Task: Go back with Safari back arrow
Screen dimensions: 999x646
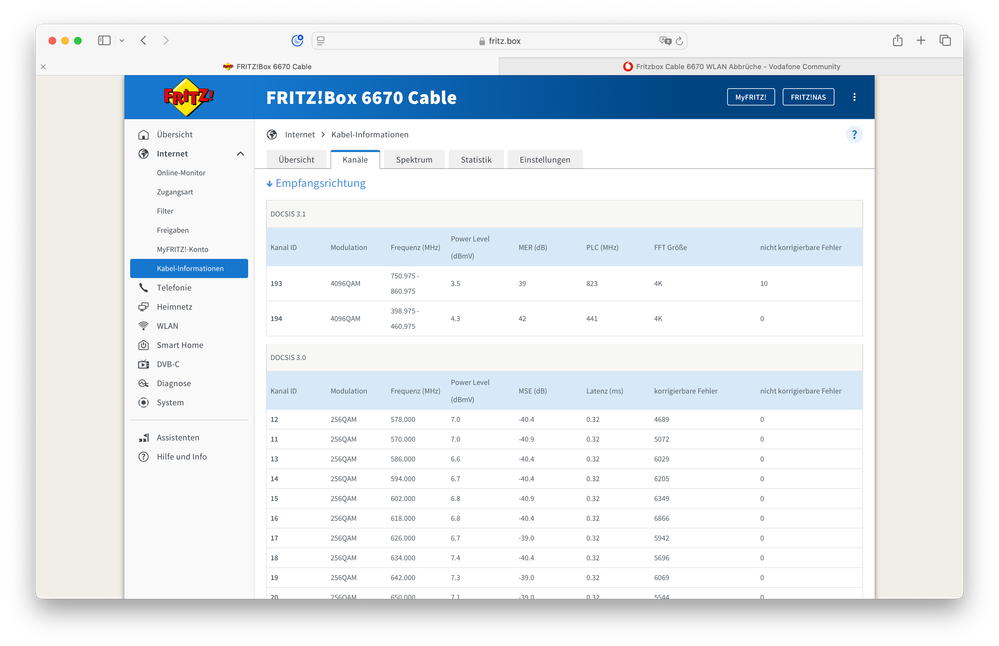Action: pos(144,41)
